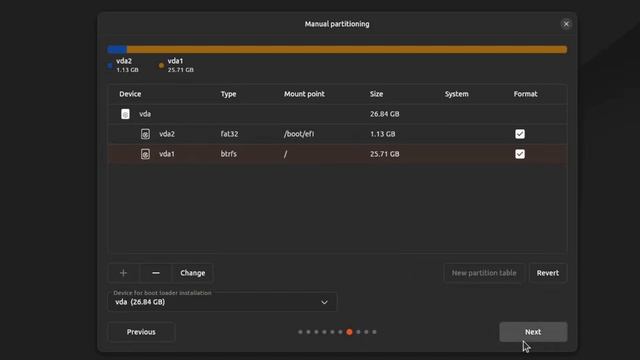Click vda1 legend label under bar
Screen dimensions: 640x360
tap(176, 61)
